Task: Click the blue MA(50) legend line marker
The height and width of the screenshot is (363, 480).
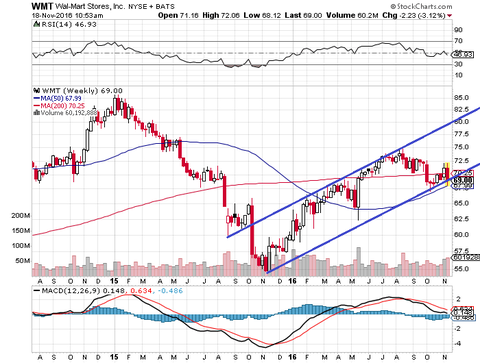Action: (x=36, y=98)
